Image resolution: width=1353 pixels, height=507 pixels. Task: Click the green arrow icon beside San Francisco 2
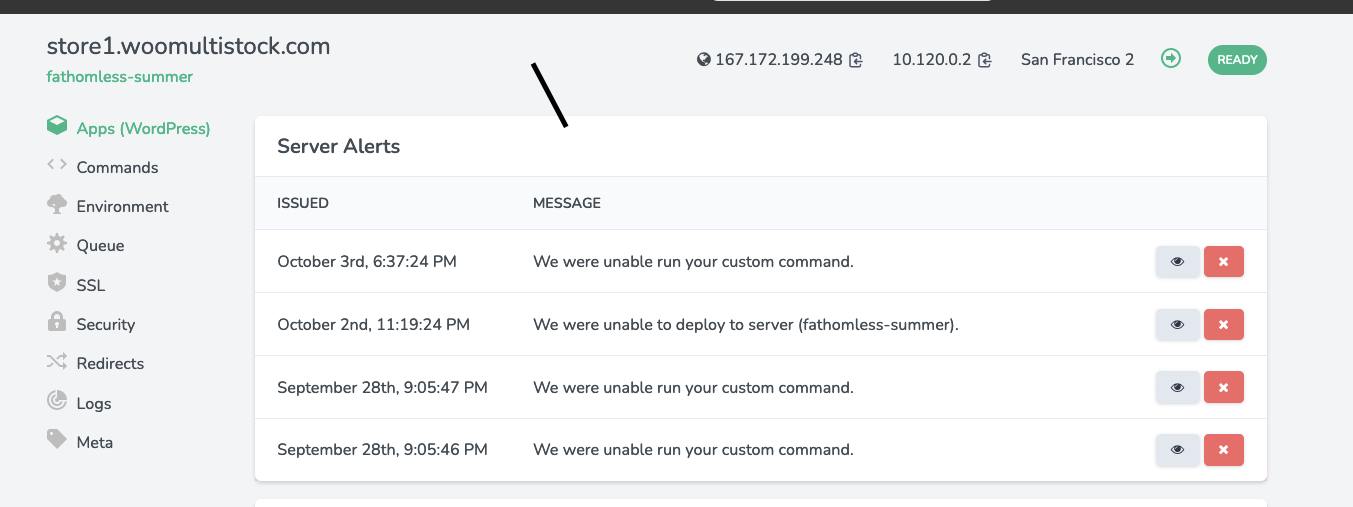(x=1171, y=59)
